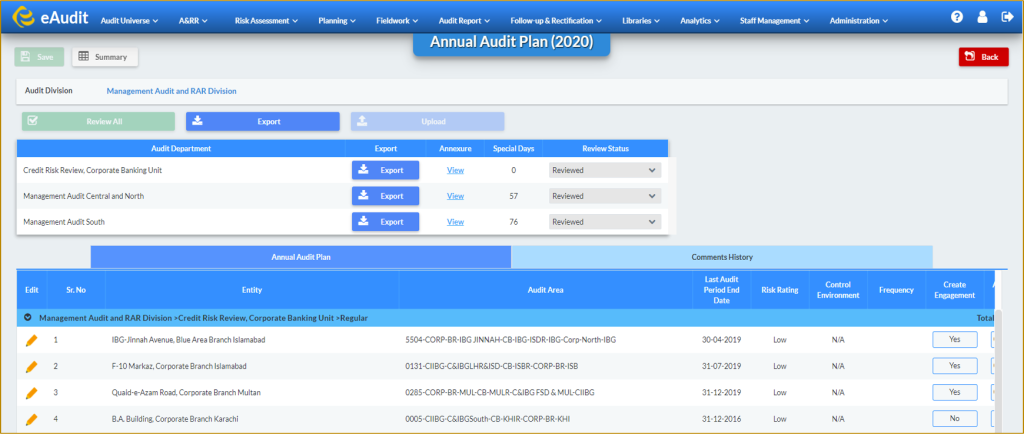Screen dimensions: 1024x434
Task: Collapse the Credit Risk Review Regular group
Action: click(28, 318)
